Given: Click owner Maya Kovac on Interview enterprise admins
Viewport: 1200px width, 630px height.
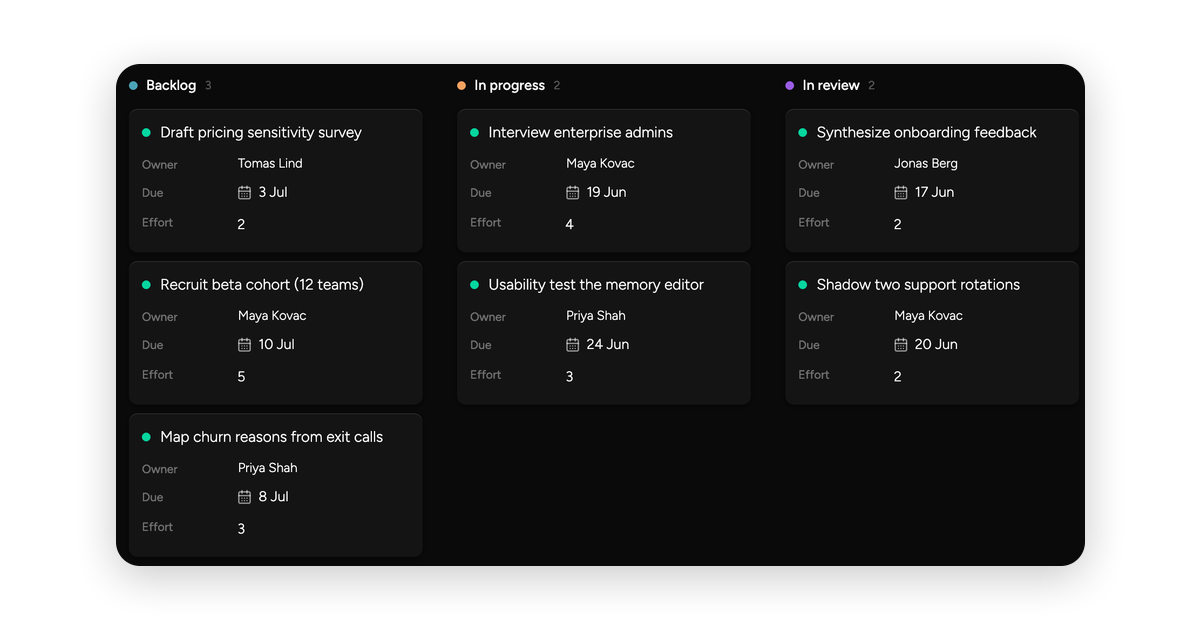Looking at the screenshot, I should (600, 163).
